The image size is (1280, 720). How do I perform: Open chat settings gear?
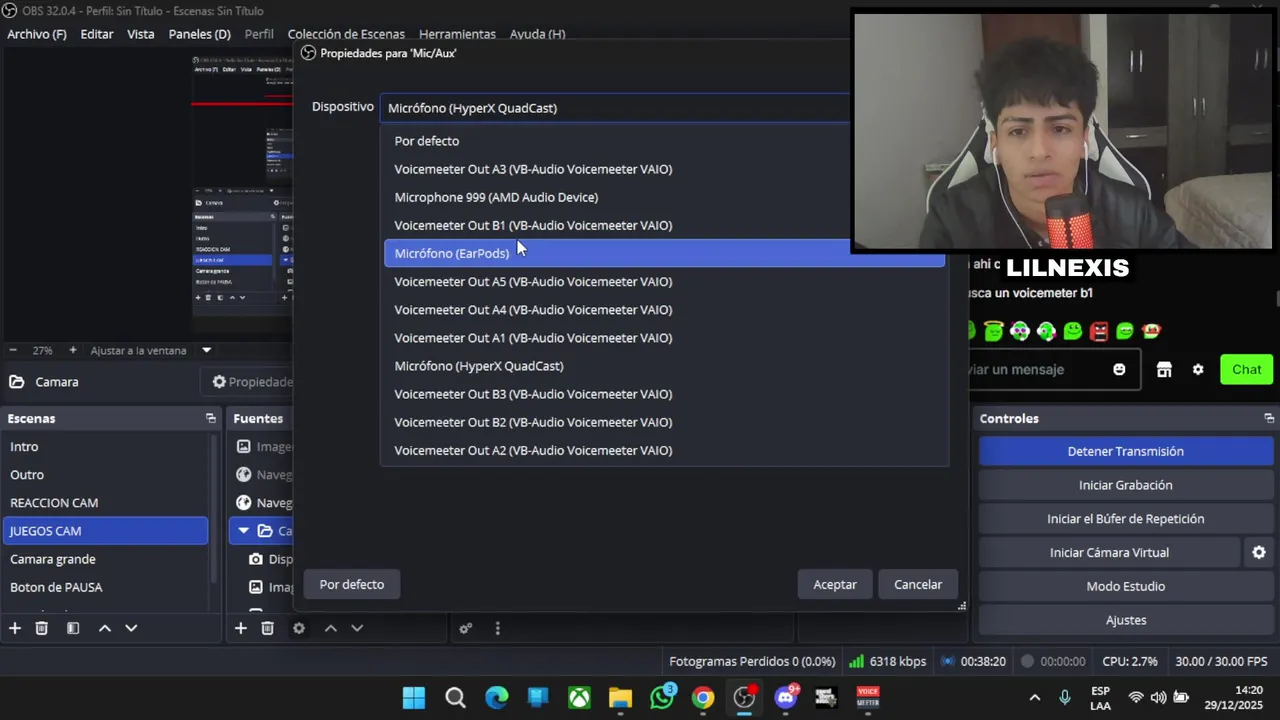1198,369
